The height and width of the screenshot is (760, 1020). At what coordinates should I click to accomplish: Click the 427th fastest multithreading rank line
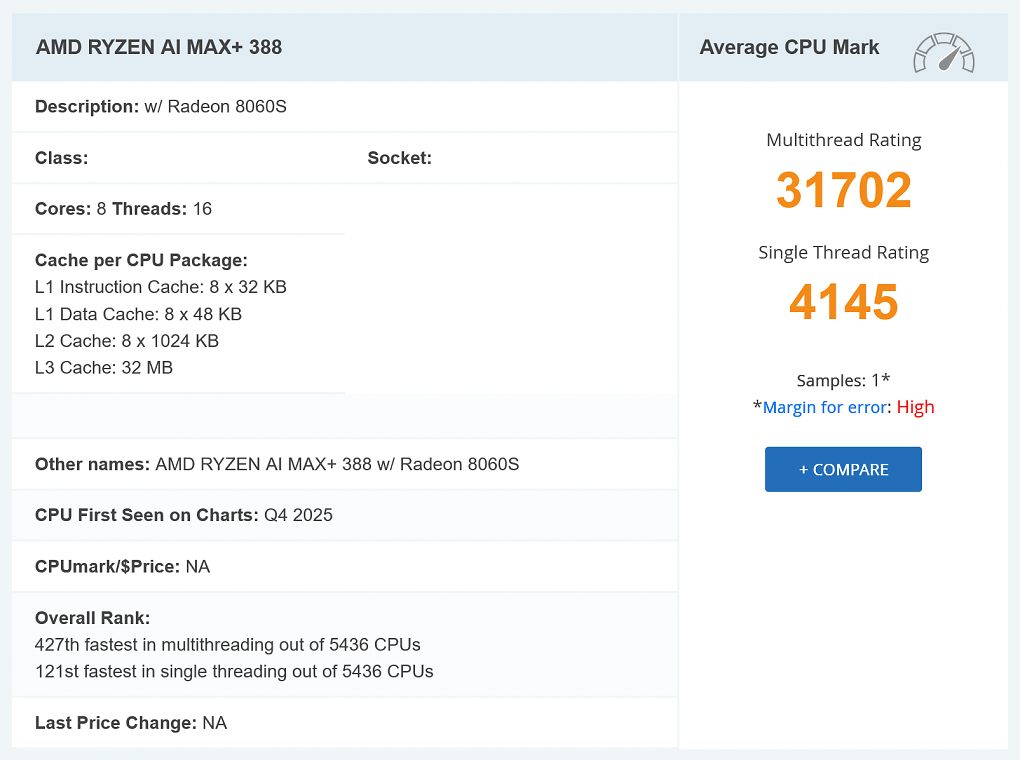pos(227,644)
